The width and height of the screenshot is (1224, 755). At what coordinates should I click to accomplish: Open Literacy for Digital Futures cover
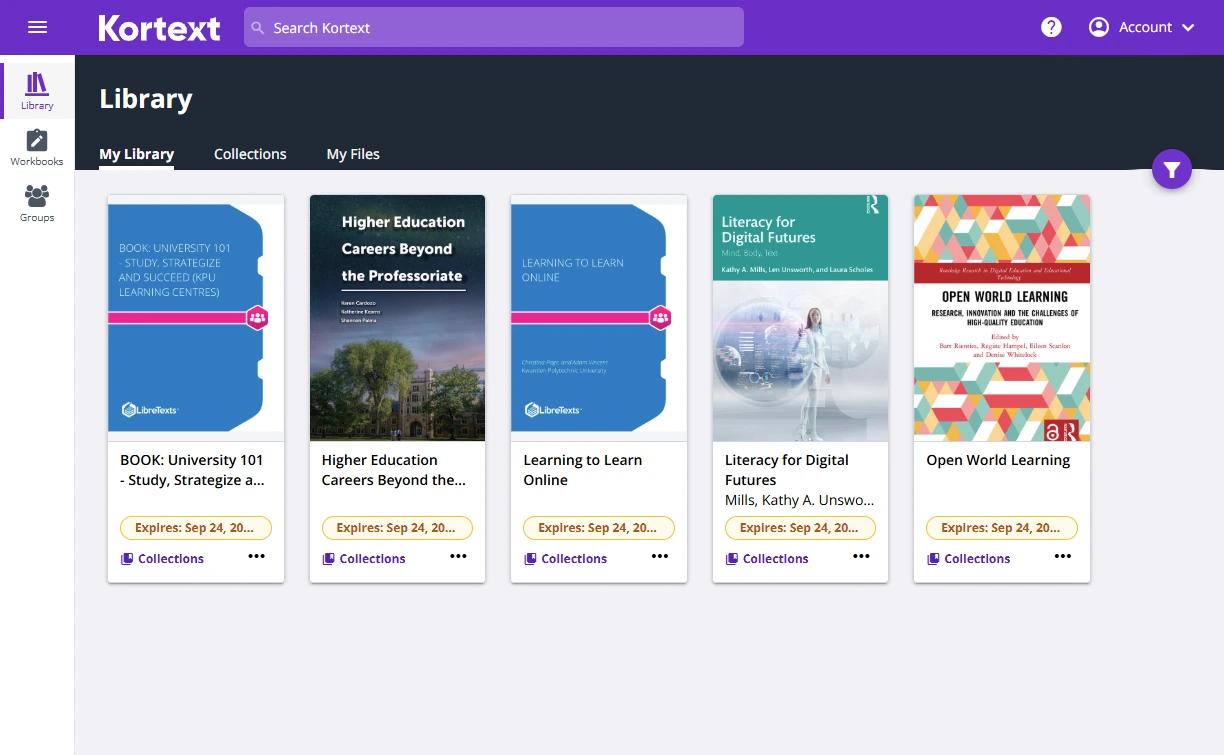[800, 318]
